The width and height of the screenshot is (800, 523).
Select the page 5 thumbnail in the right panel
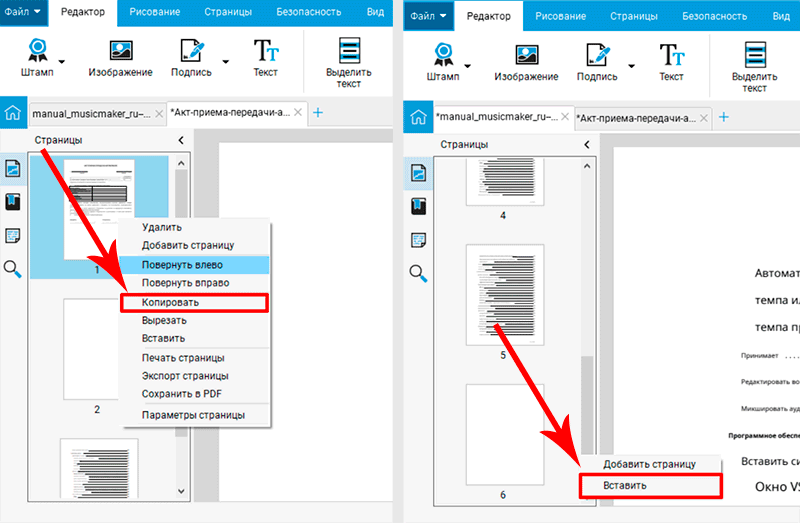(x=505, y=294)
